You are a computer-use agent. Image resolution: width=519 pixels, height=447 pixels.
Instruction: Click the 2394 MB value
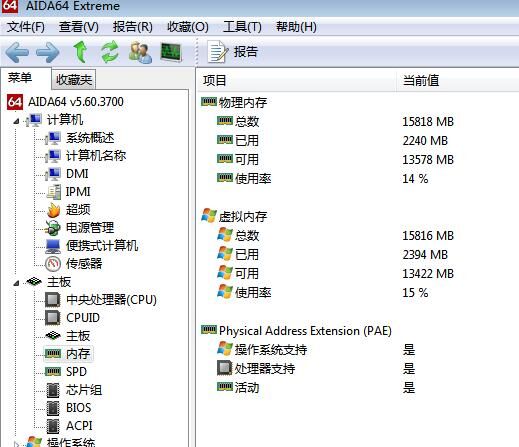pyautogui.click(x=425, y=255)
